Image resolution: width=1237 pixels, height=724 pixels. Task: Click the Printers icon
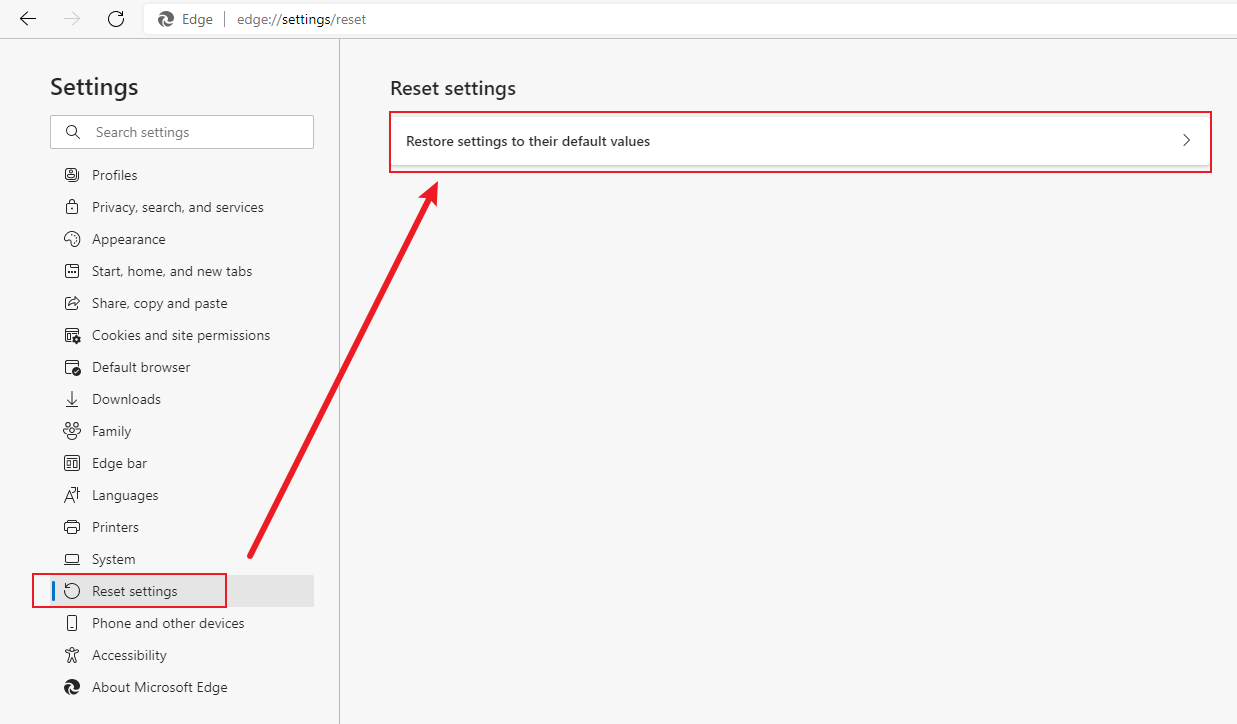tap(72, 527)
